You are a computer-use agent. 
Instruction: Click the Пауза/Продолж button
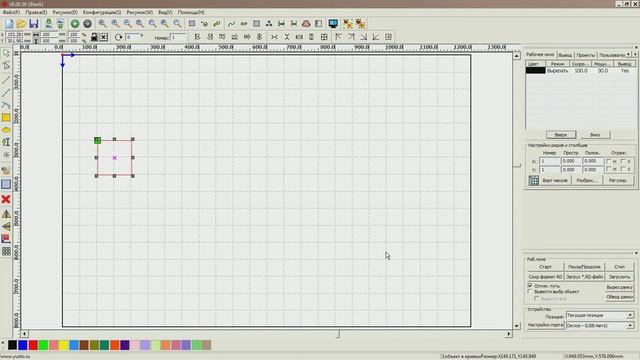click(584, 267)
